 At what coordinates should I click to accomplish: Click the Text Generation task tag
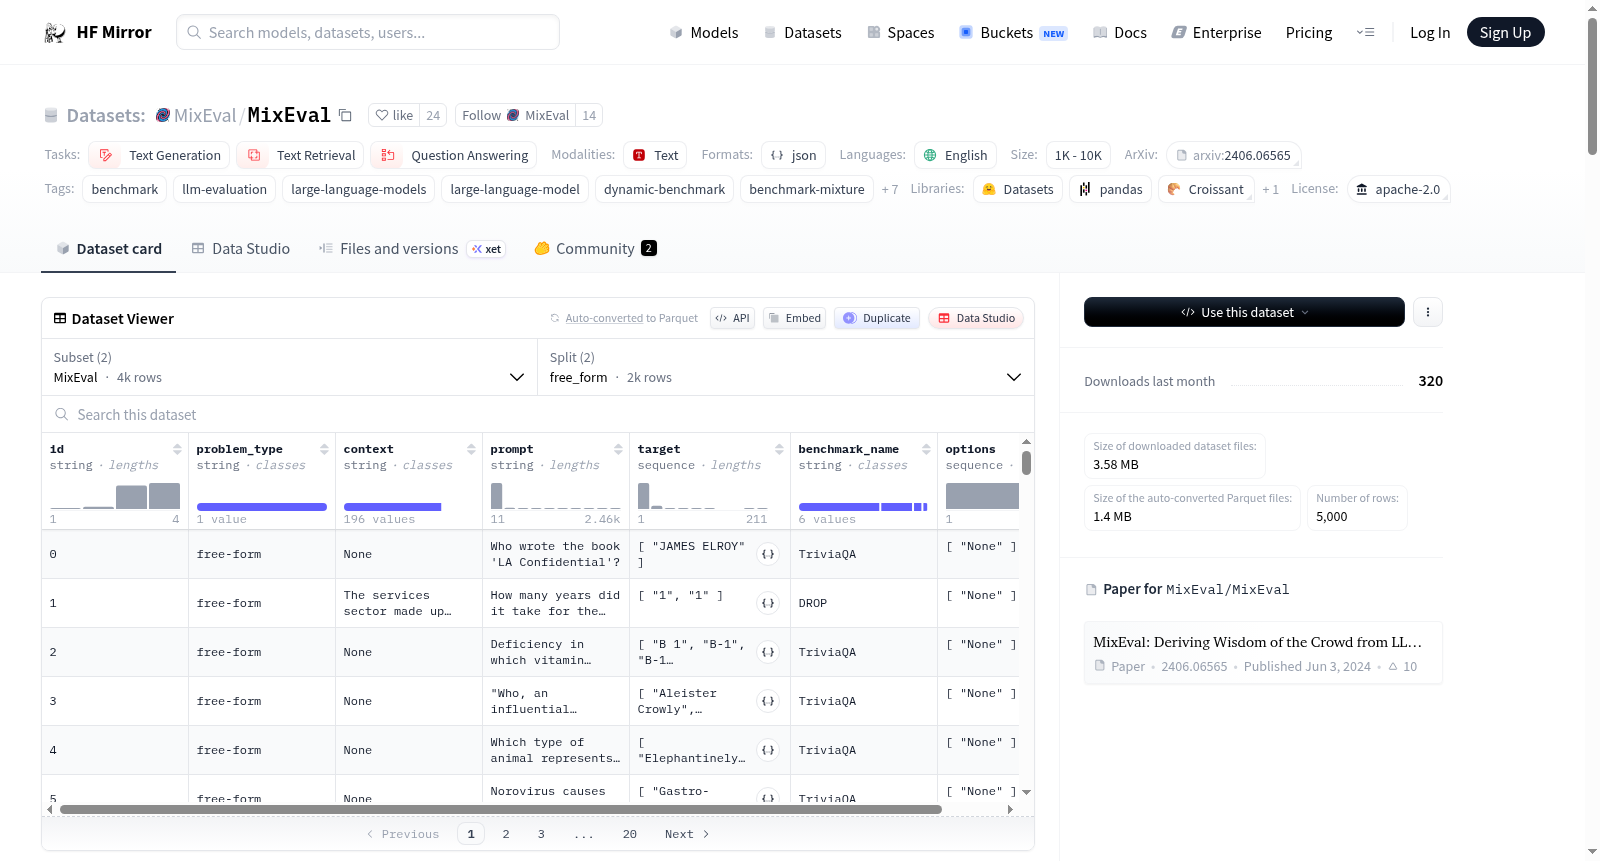click(x=159, y=155)
